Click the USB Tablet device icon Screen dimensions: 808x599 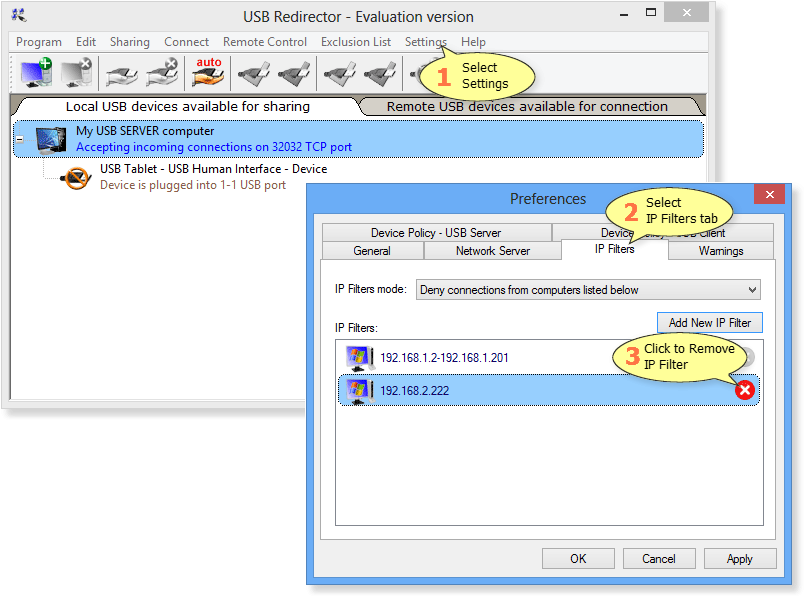(x=78, y=177)
